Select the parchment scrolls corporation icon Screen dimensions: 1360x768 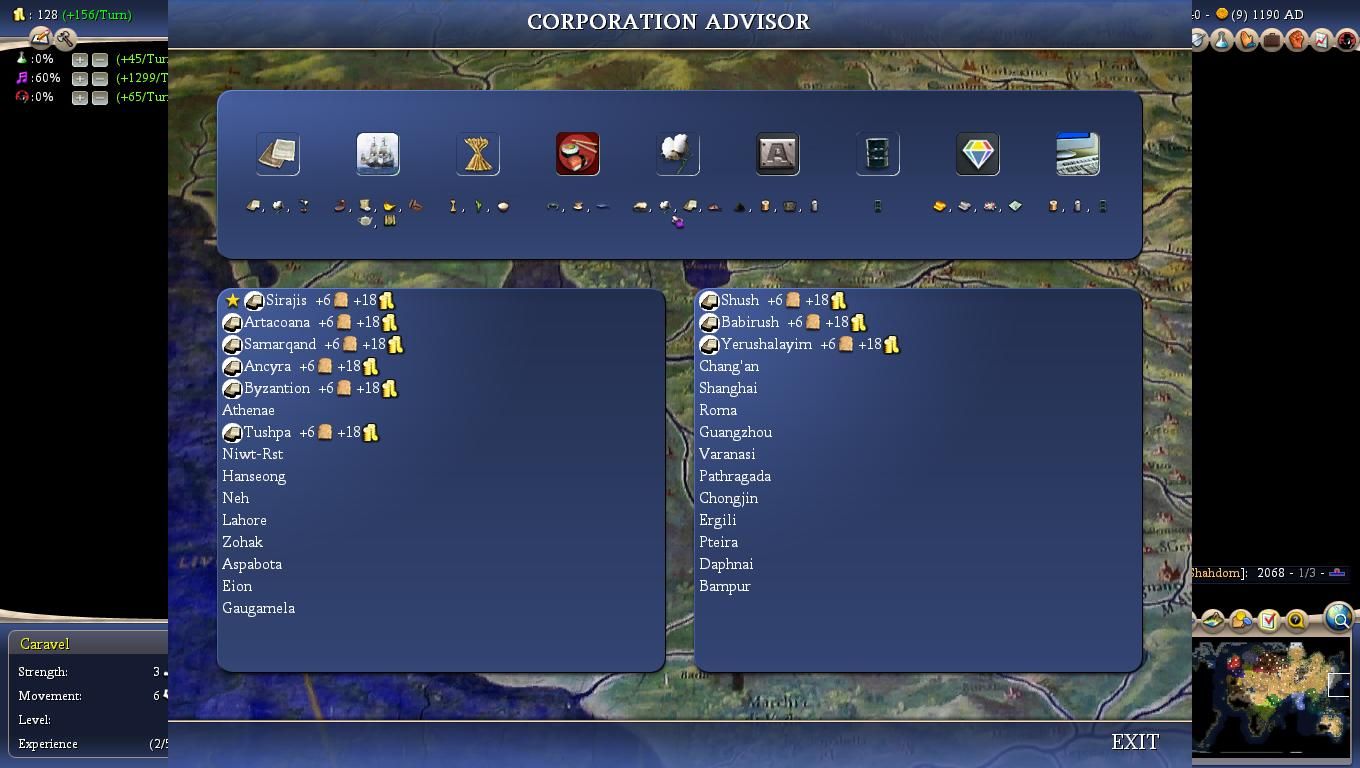pos(278,154)
